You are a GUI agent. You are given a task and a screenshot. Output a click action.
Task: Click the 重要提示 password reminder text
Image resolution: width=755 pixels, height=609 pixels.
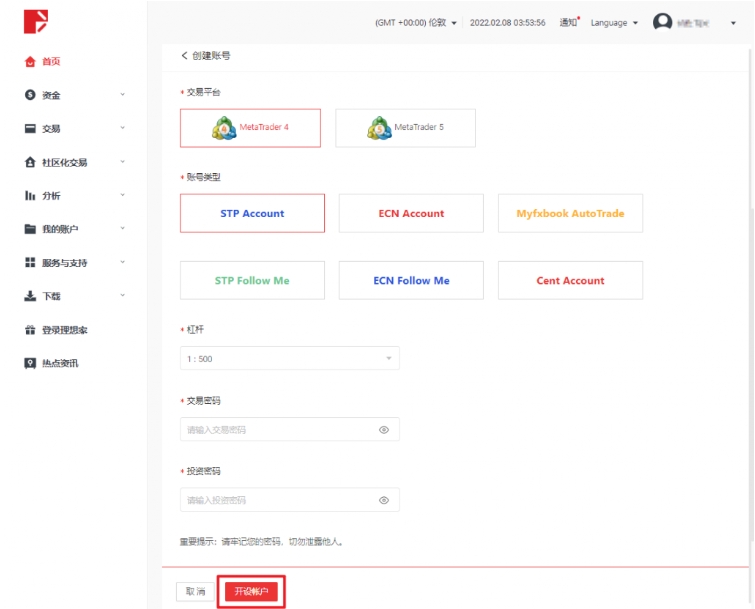[x=262, y=542]
